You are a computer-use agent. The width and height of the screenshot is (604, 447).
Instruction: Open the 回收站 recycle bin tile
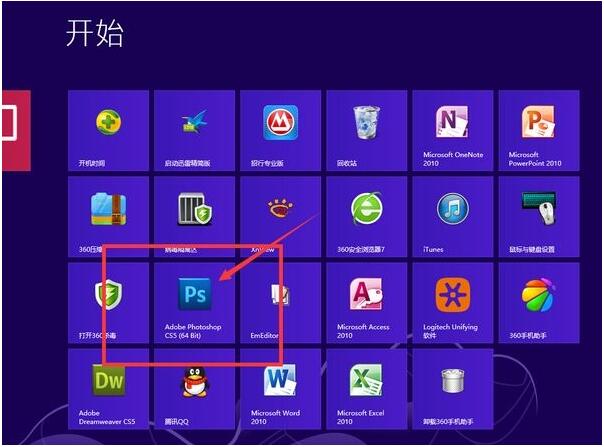(367, 131)
